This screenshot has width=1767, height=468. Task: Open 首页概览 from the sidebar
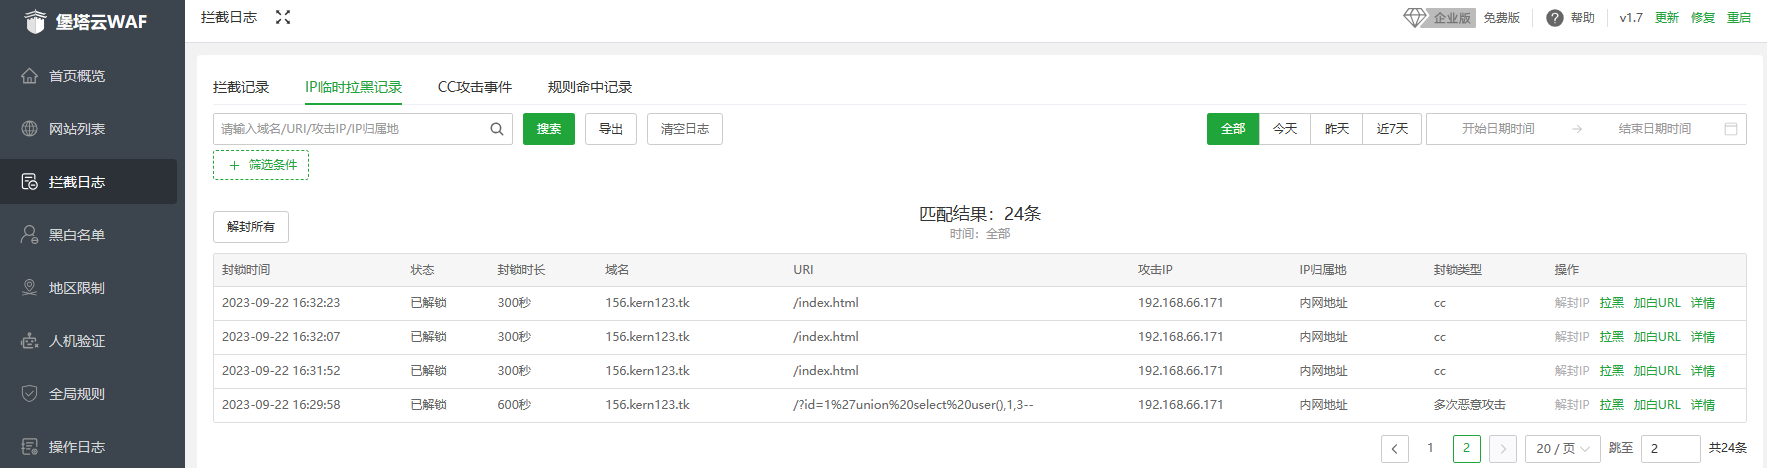[x=77, y=76]
